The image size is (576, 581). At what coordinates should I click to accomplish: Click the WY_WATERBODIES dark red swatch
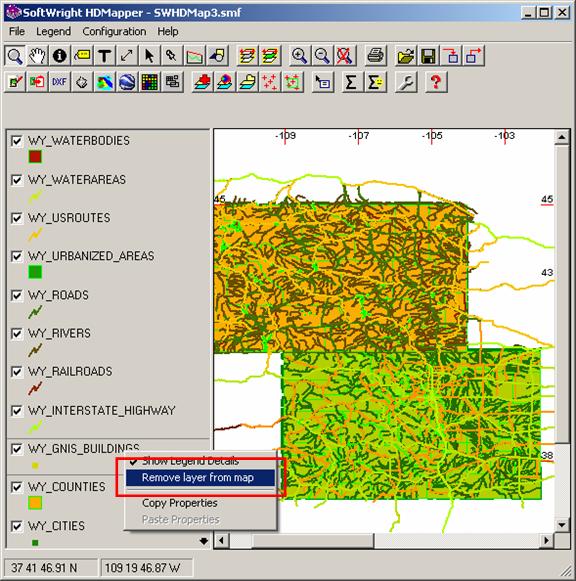35,156
